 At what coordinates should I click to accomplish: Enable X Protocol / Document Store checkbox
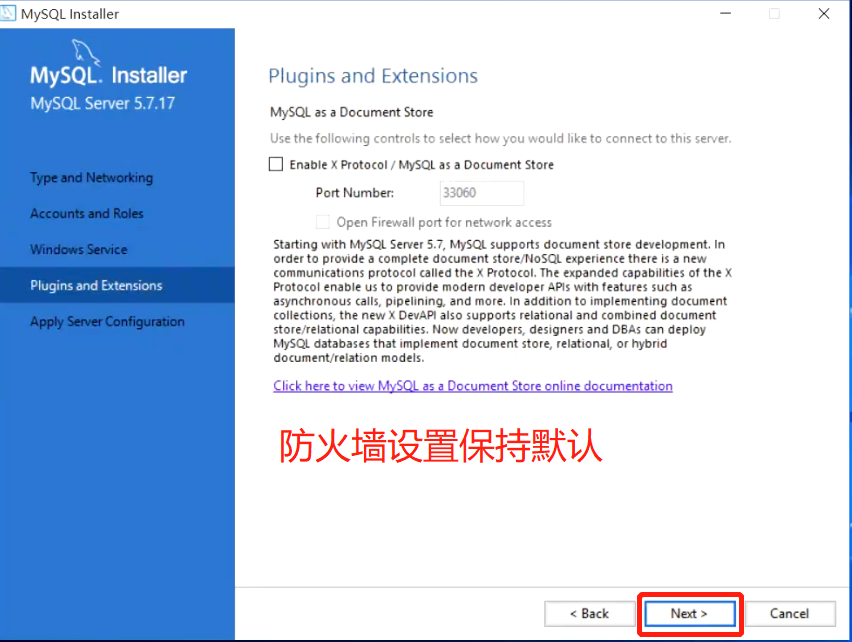tap(276, 164)
